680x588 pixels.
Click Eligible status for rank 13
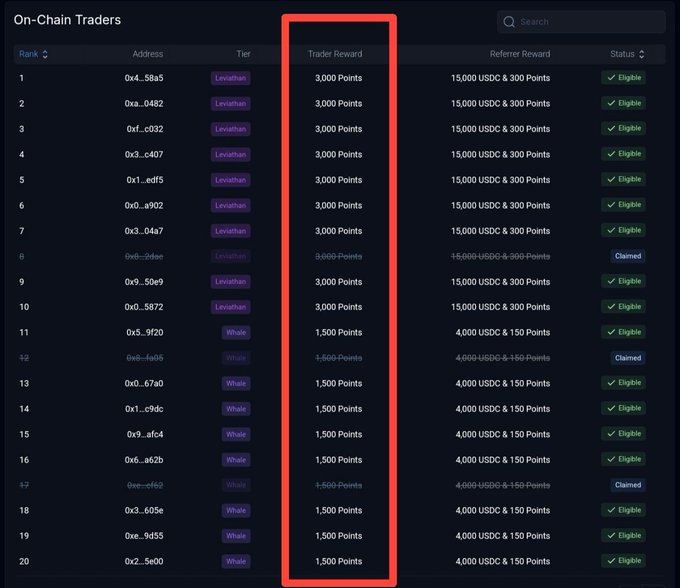click(623, 383)
